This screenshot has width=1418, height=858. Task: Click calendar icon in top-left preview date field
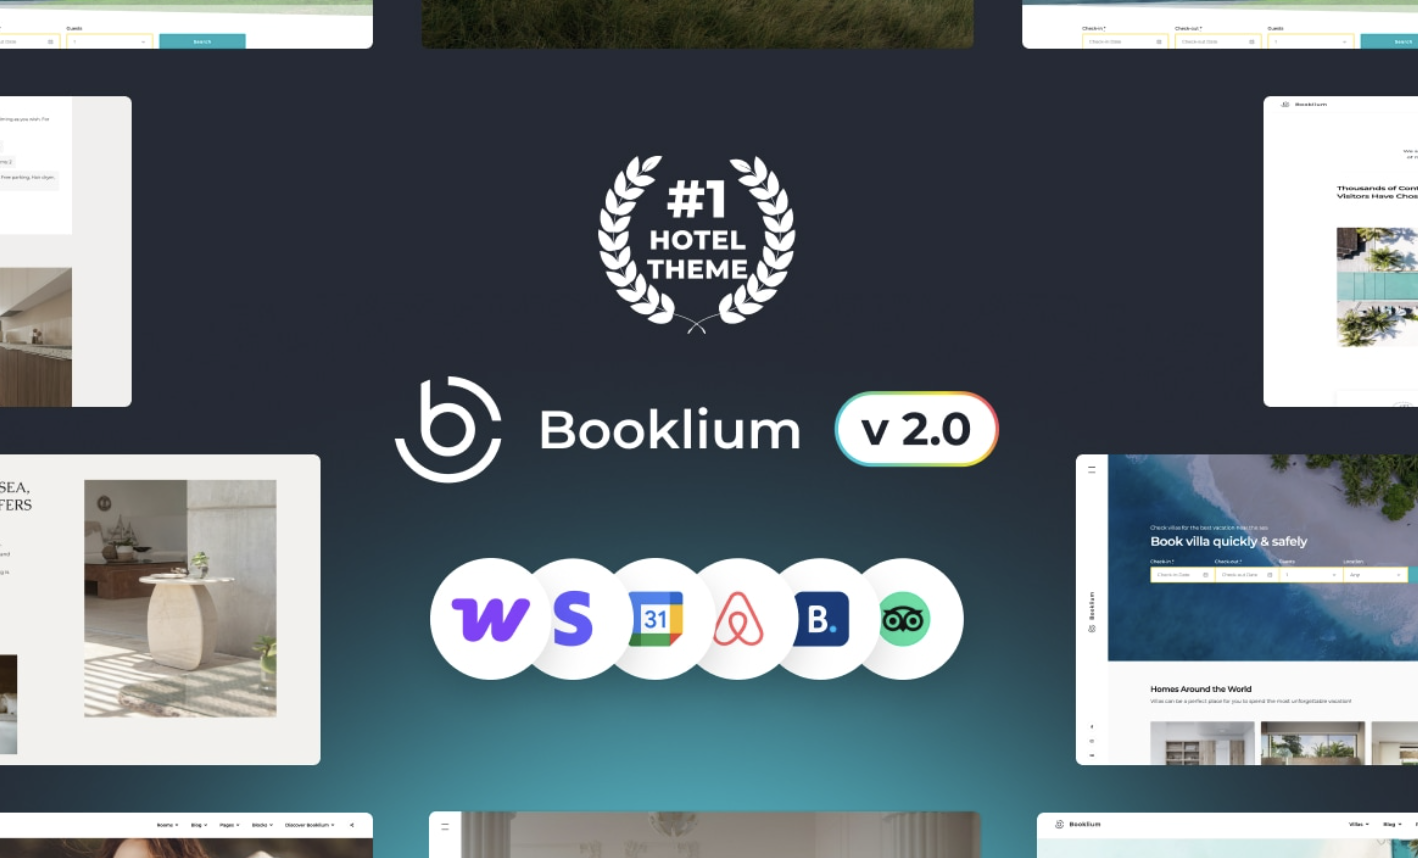pyautogui.click(x=51, y=42)
